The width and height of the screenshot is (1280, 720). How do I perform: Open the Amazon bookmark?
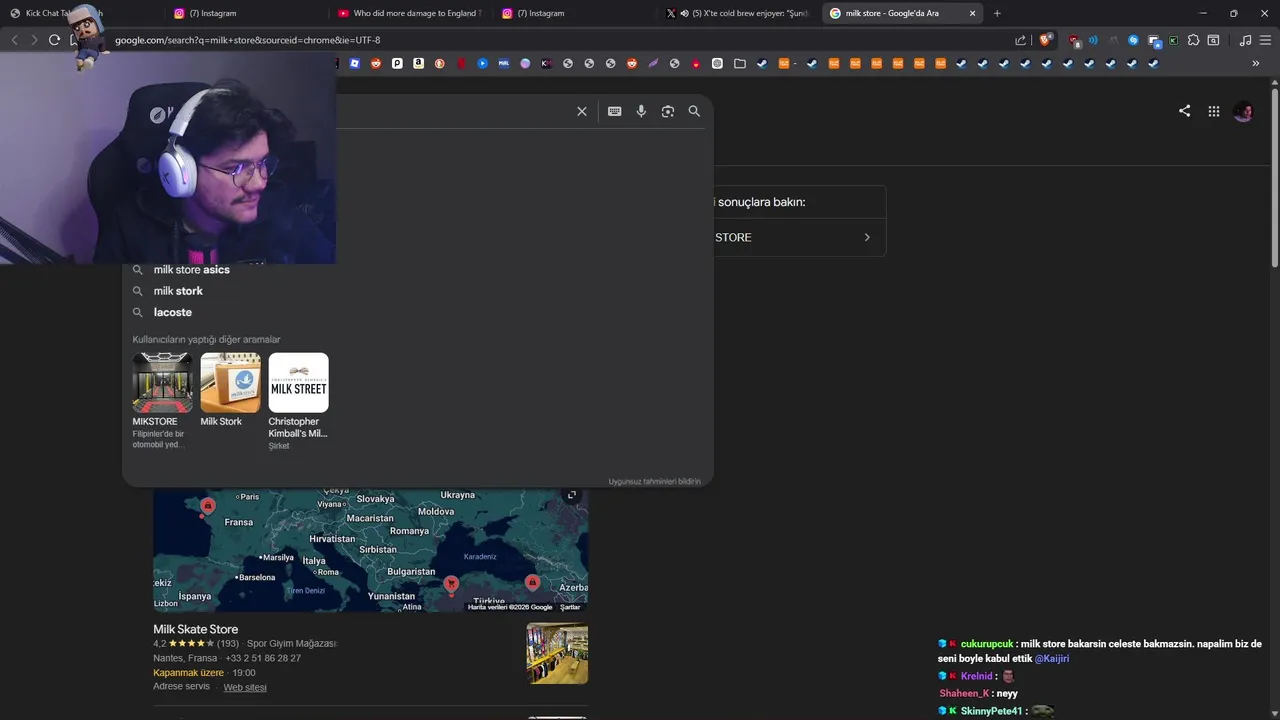click(418, 63)
